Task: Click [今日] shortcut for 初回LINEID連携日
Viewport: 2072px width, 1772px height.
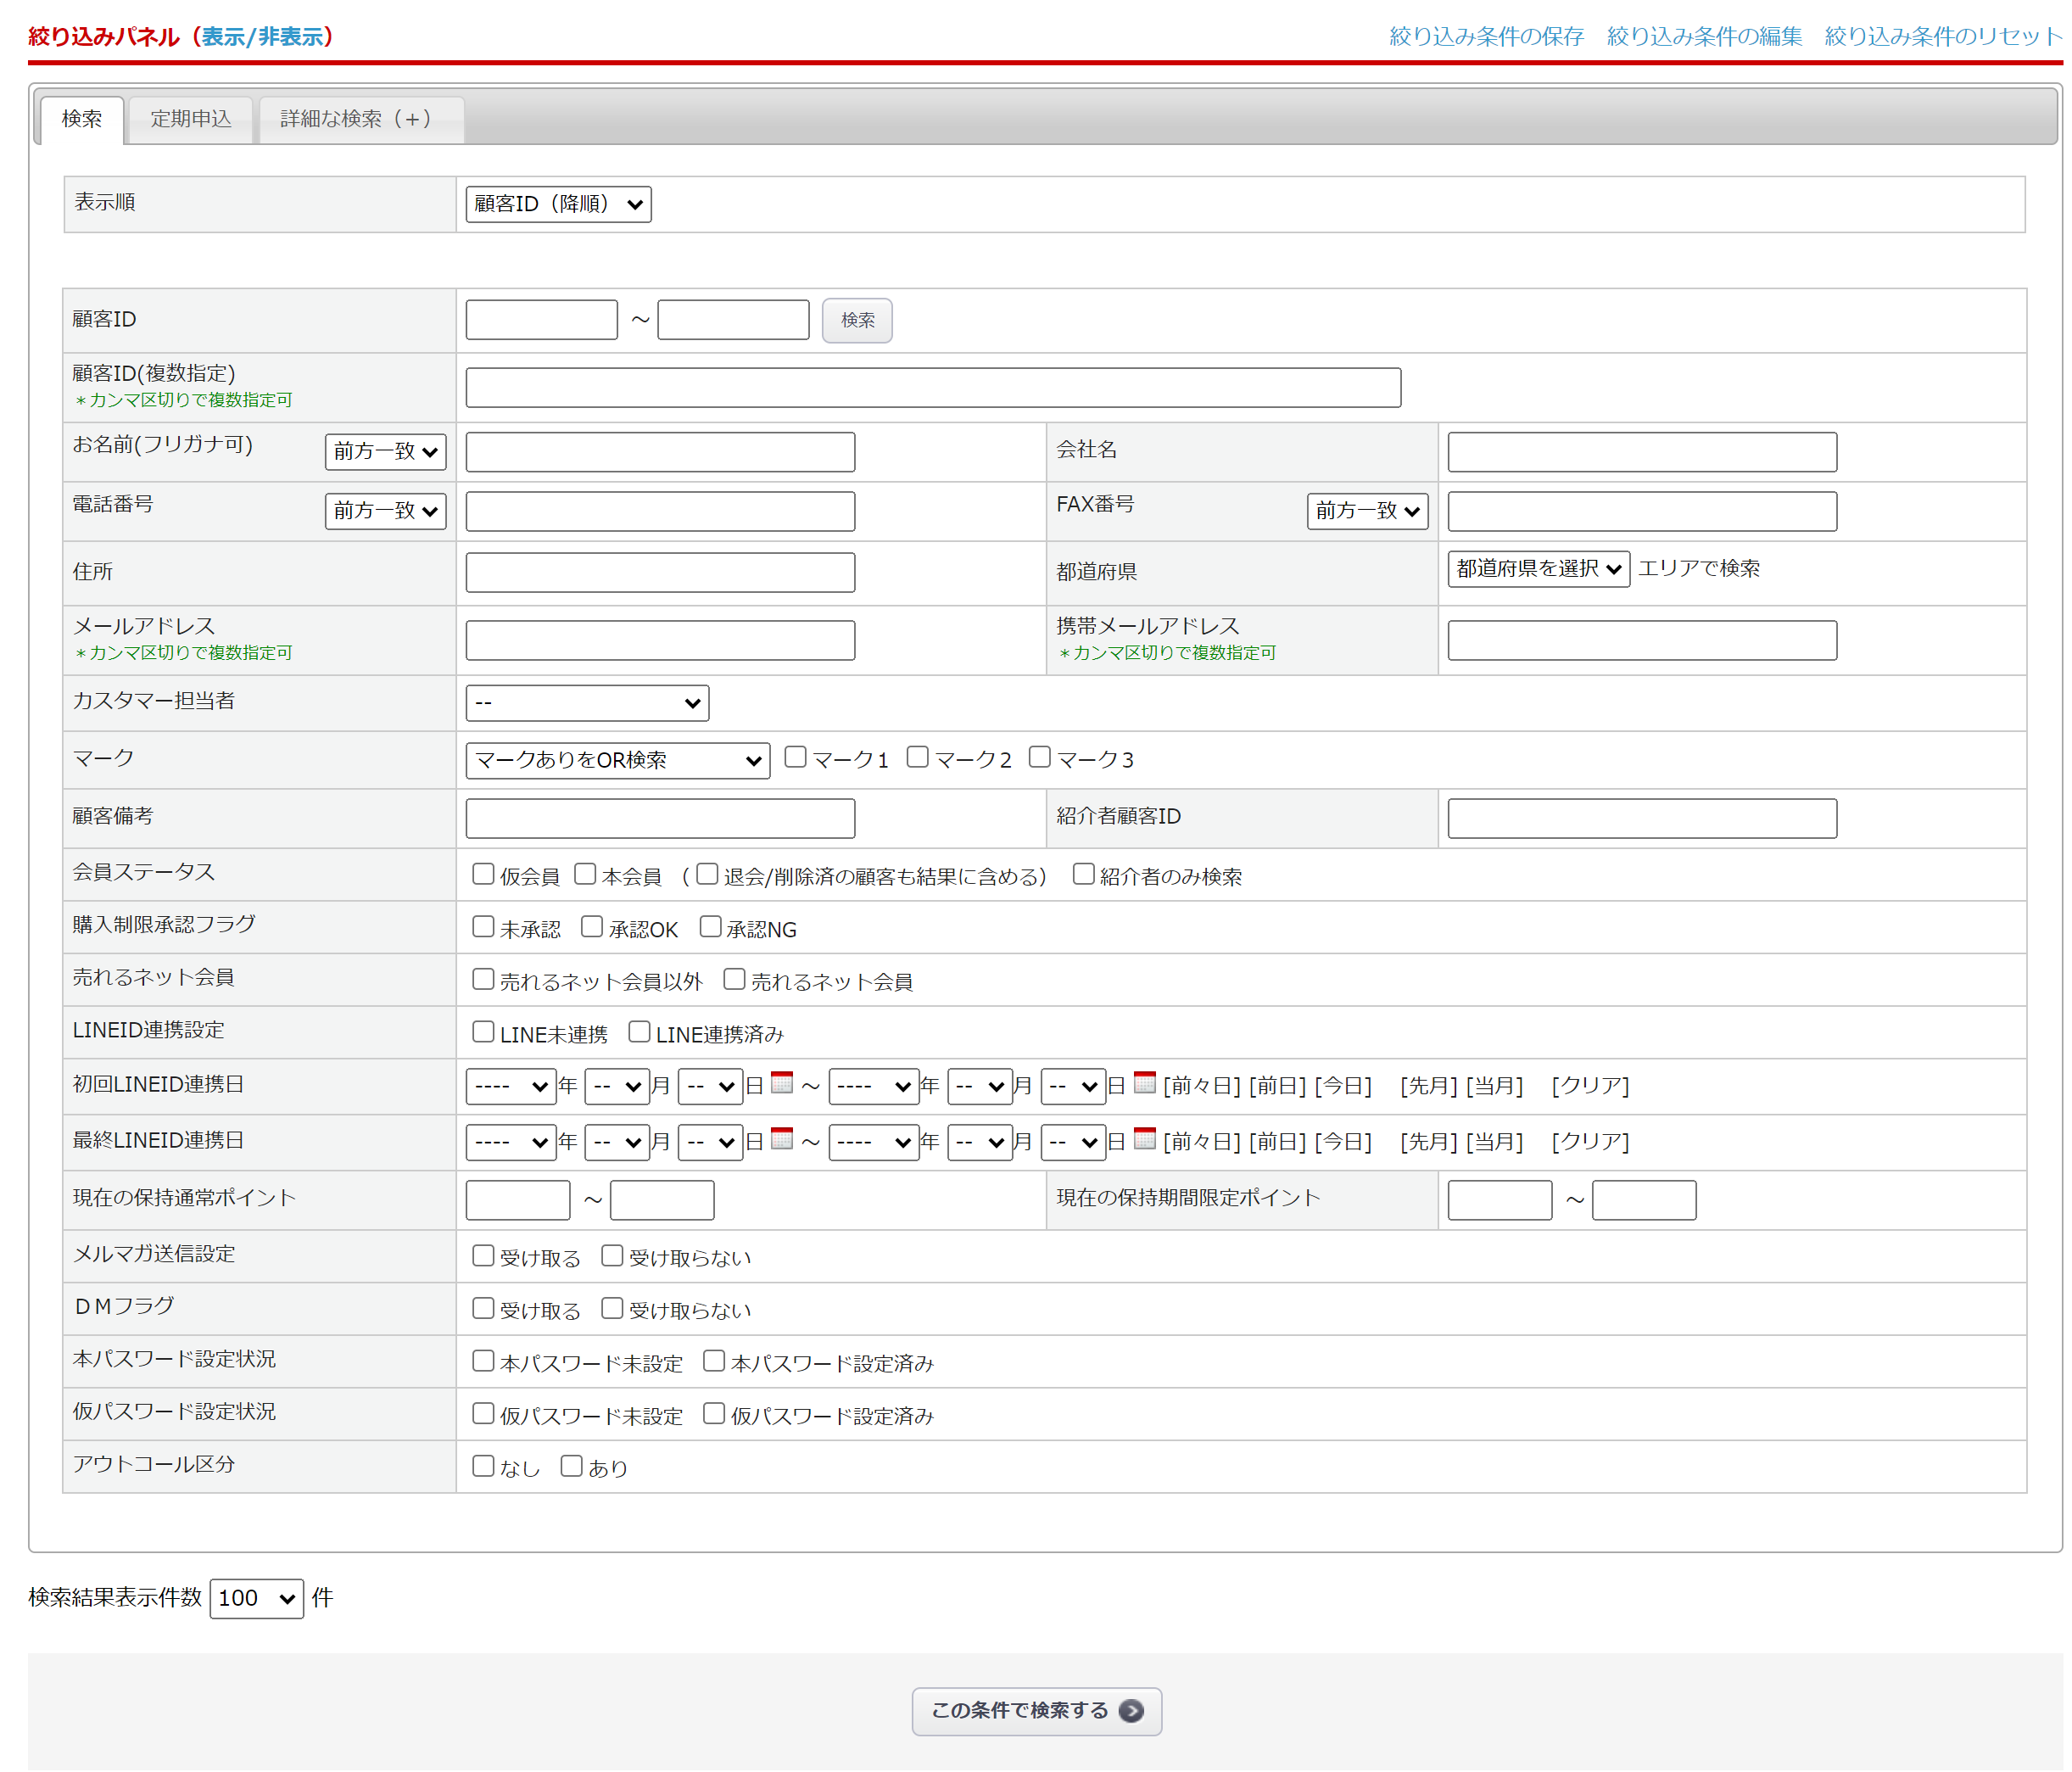Action: [1343, 1086]
